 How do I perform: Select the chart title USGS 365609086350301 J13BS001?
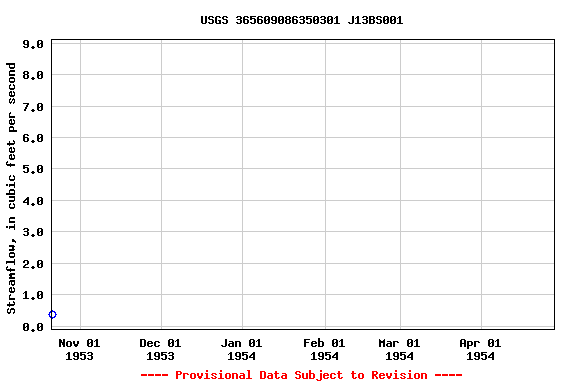point(302,20)
